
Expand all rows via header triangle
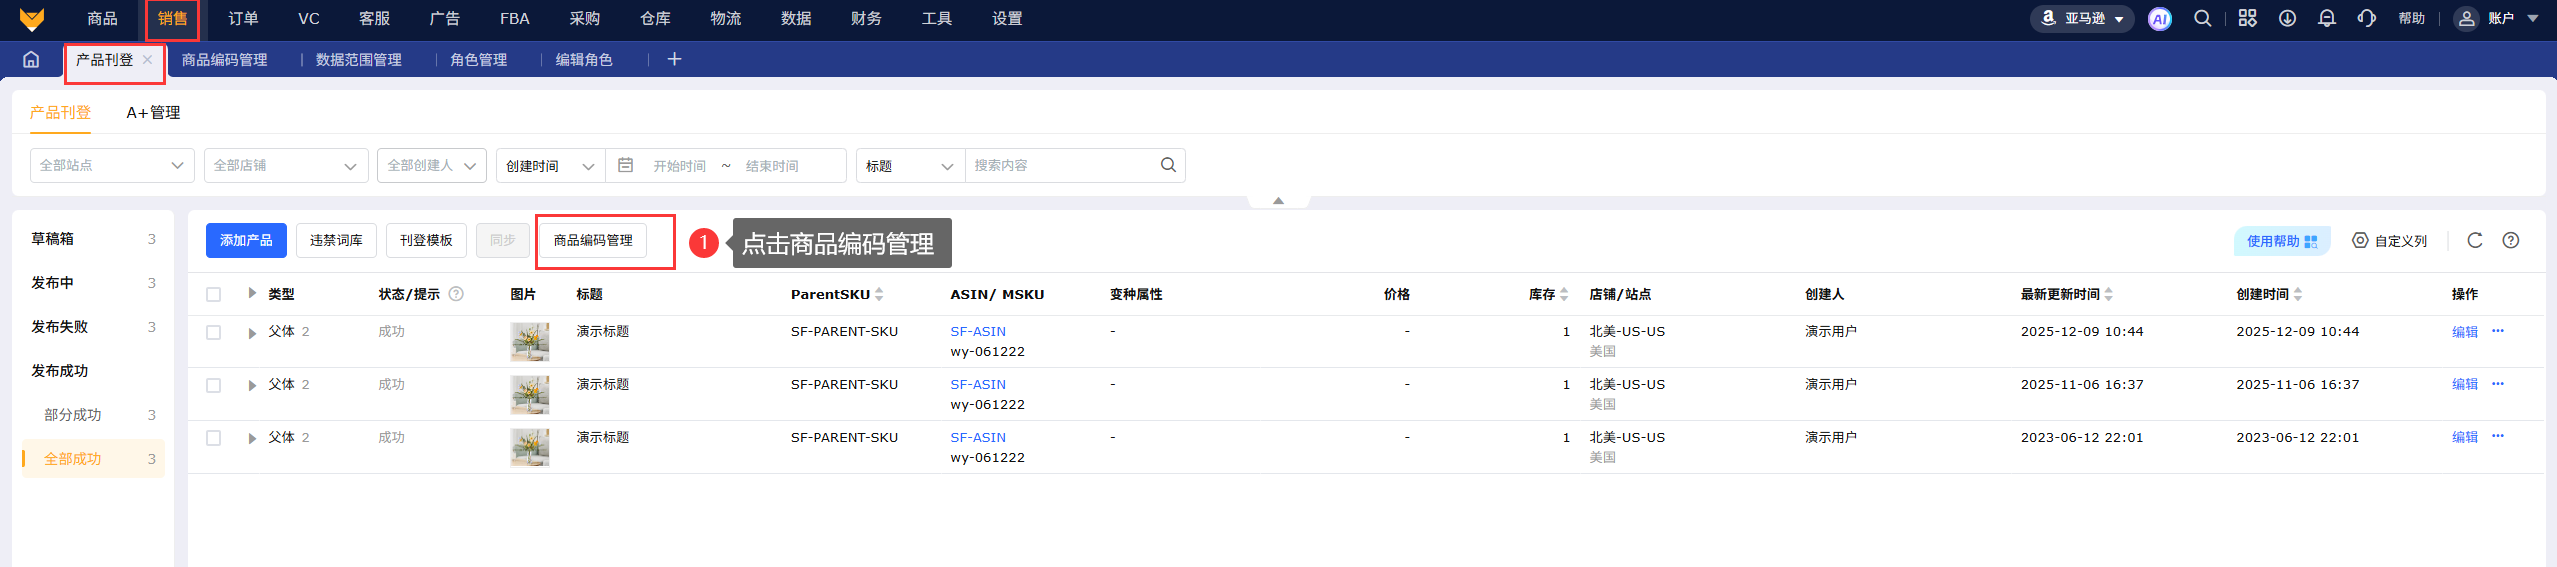pos(252,293)
